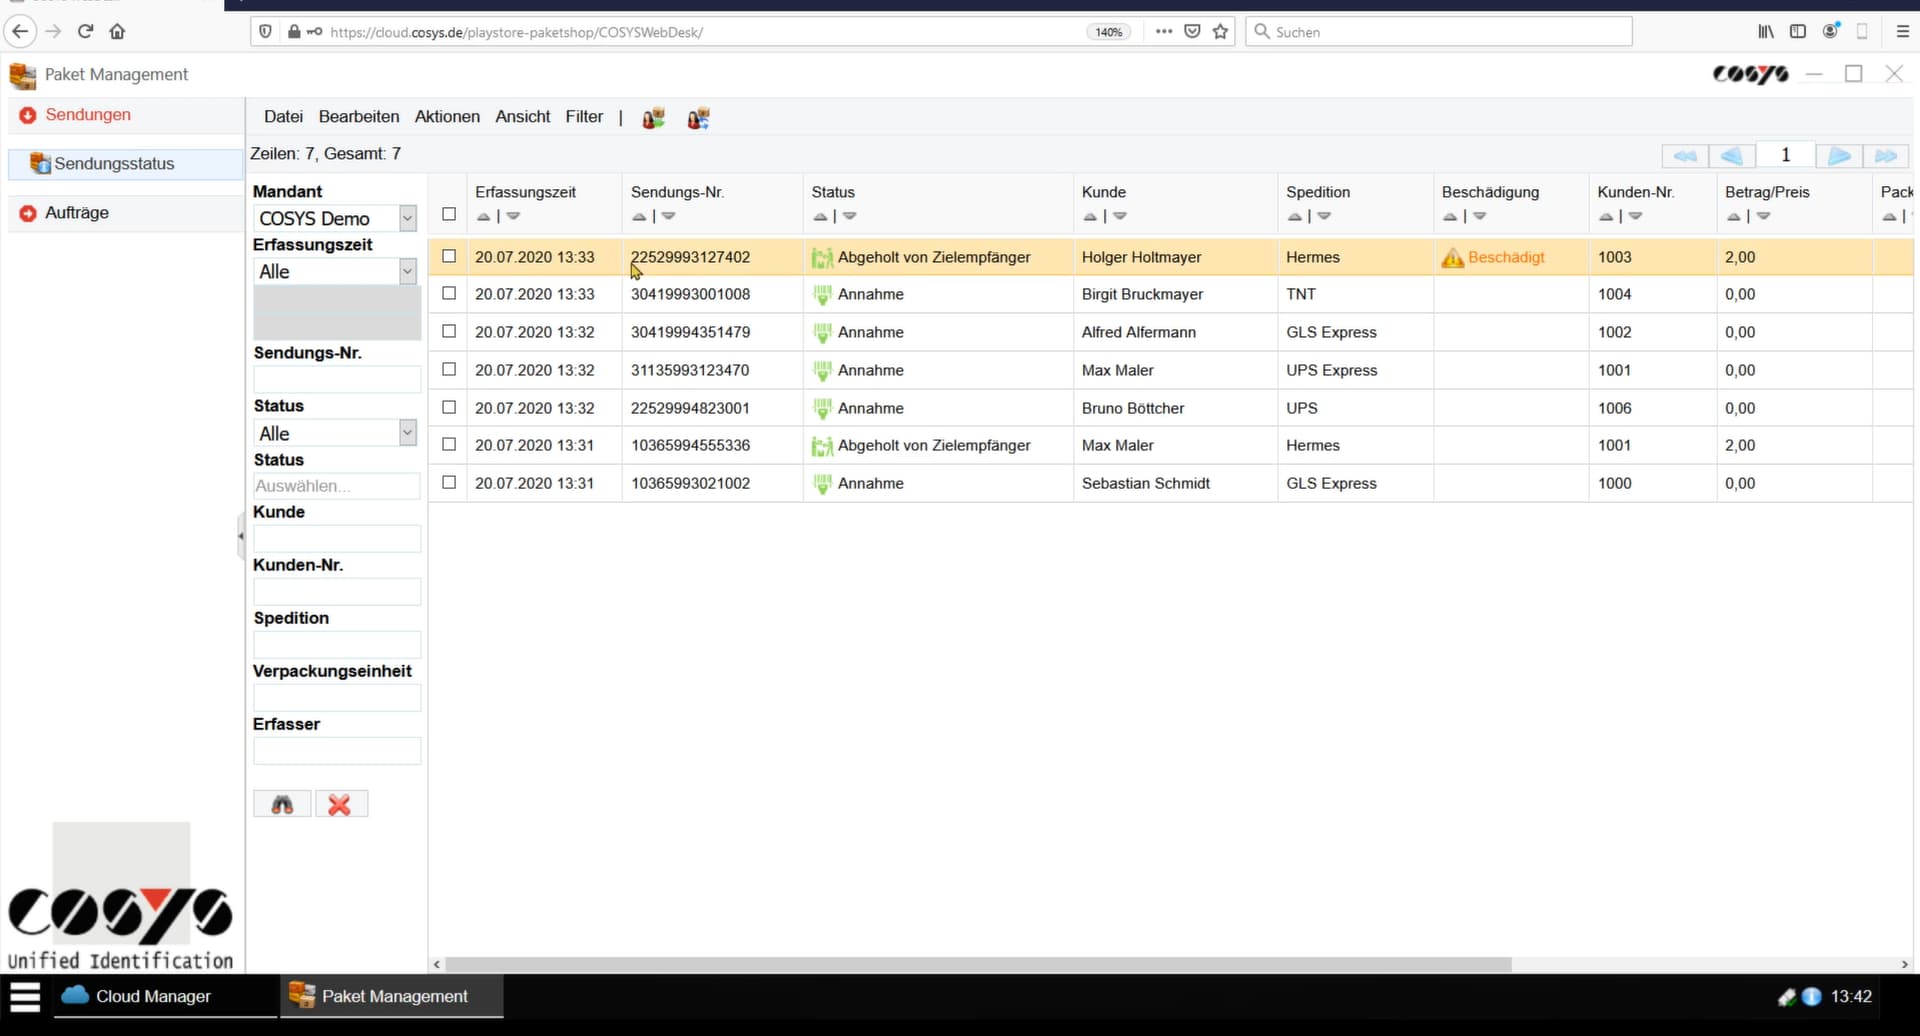The height and width of the screenshot is (1036, 1920).
Task: Sort Kunde column descending
Action: pos(1120,216)
